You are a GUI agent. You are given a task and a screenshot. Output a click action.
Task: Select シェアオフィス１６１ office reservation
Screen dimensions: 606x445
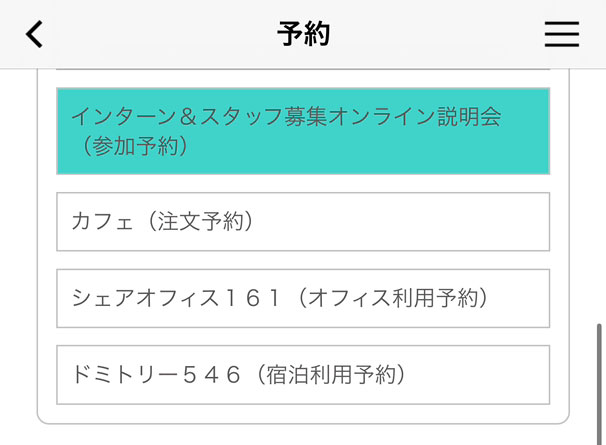click(302, 298)
